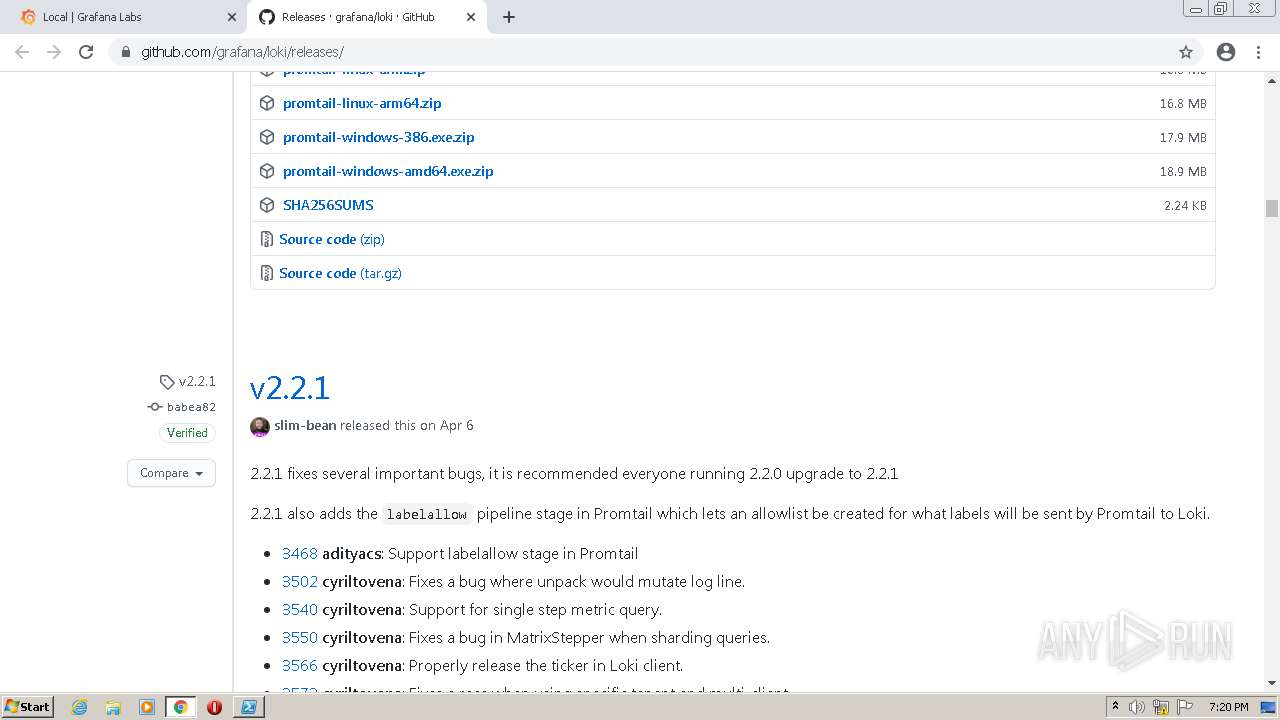Viewport: 1280px width, 720px height.
Task: Click the 16.8 MB size text
Action: [x=1183, y=103]
